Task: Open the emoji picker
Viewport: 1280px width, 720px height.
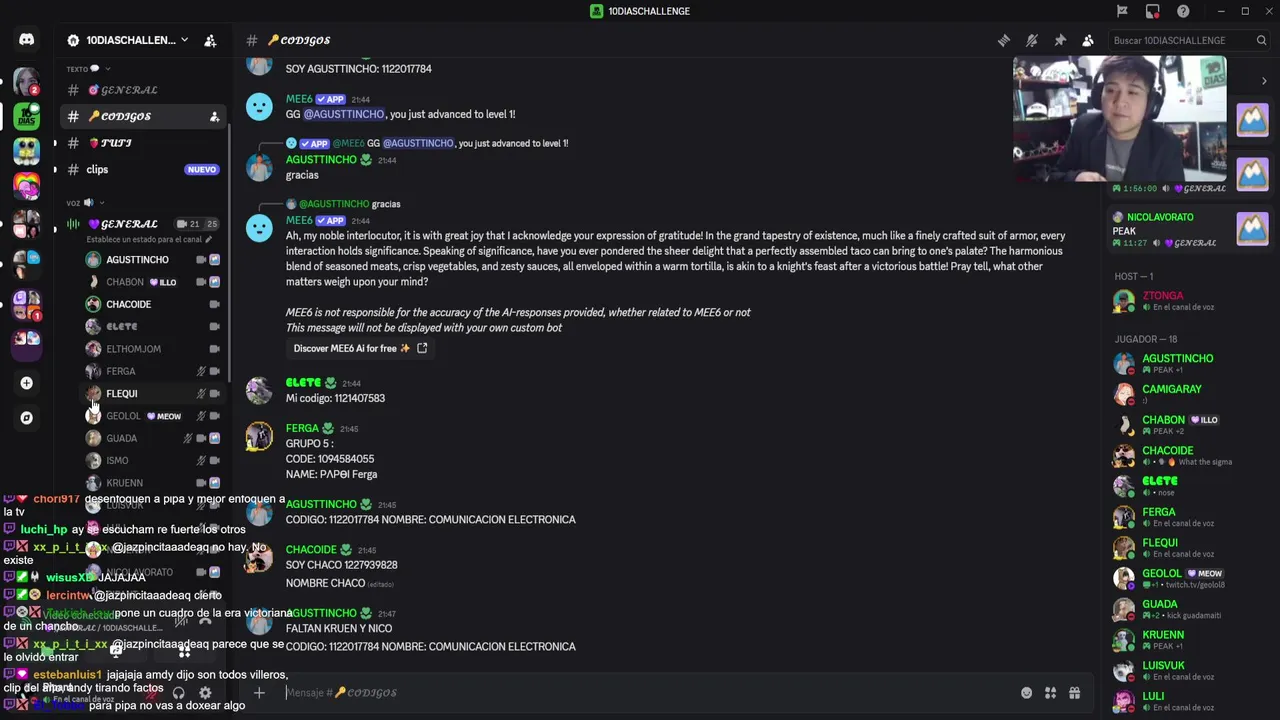Action: coord(1026,693)
